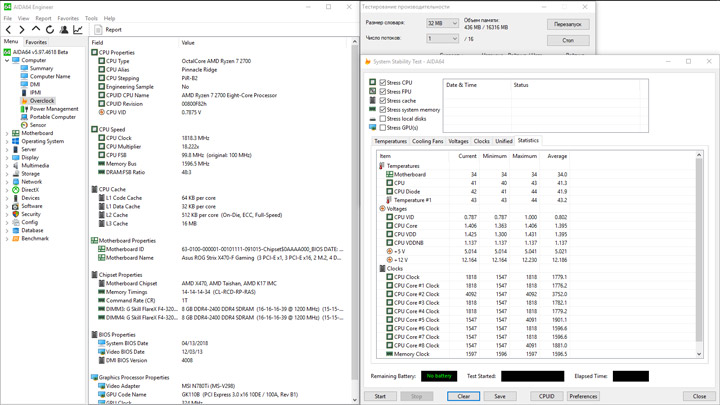This screenshot has width=720, height=405.
Task: Toggle the Stress cache checkbox
Action: point(382,101)
